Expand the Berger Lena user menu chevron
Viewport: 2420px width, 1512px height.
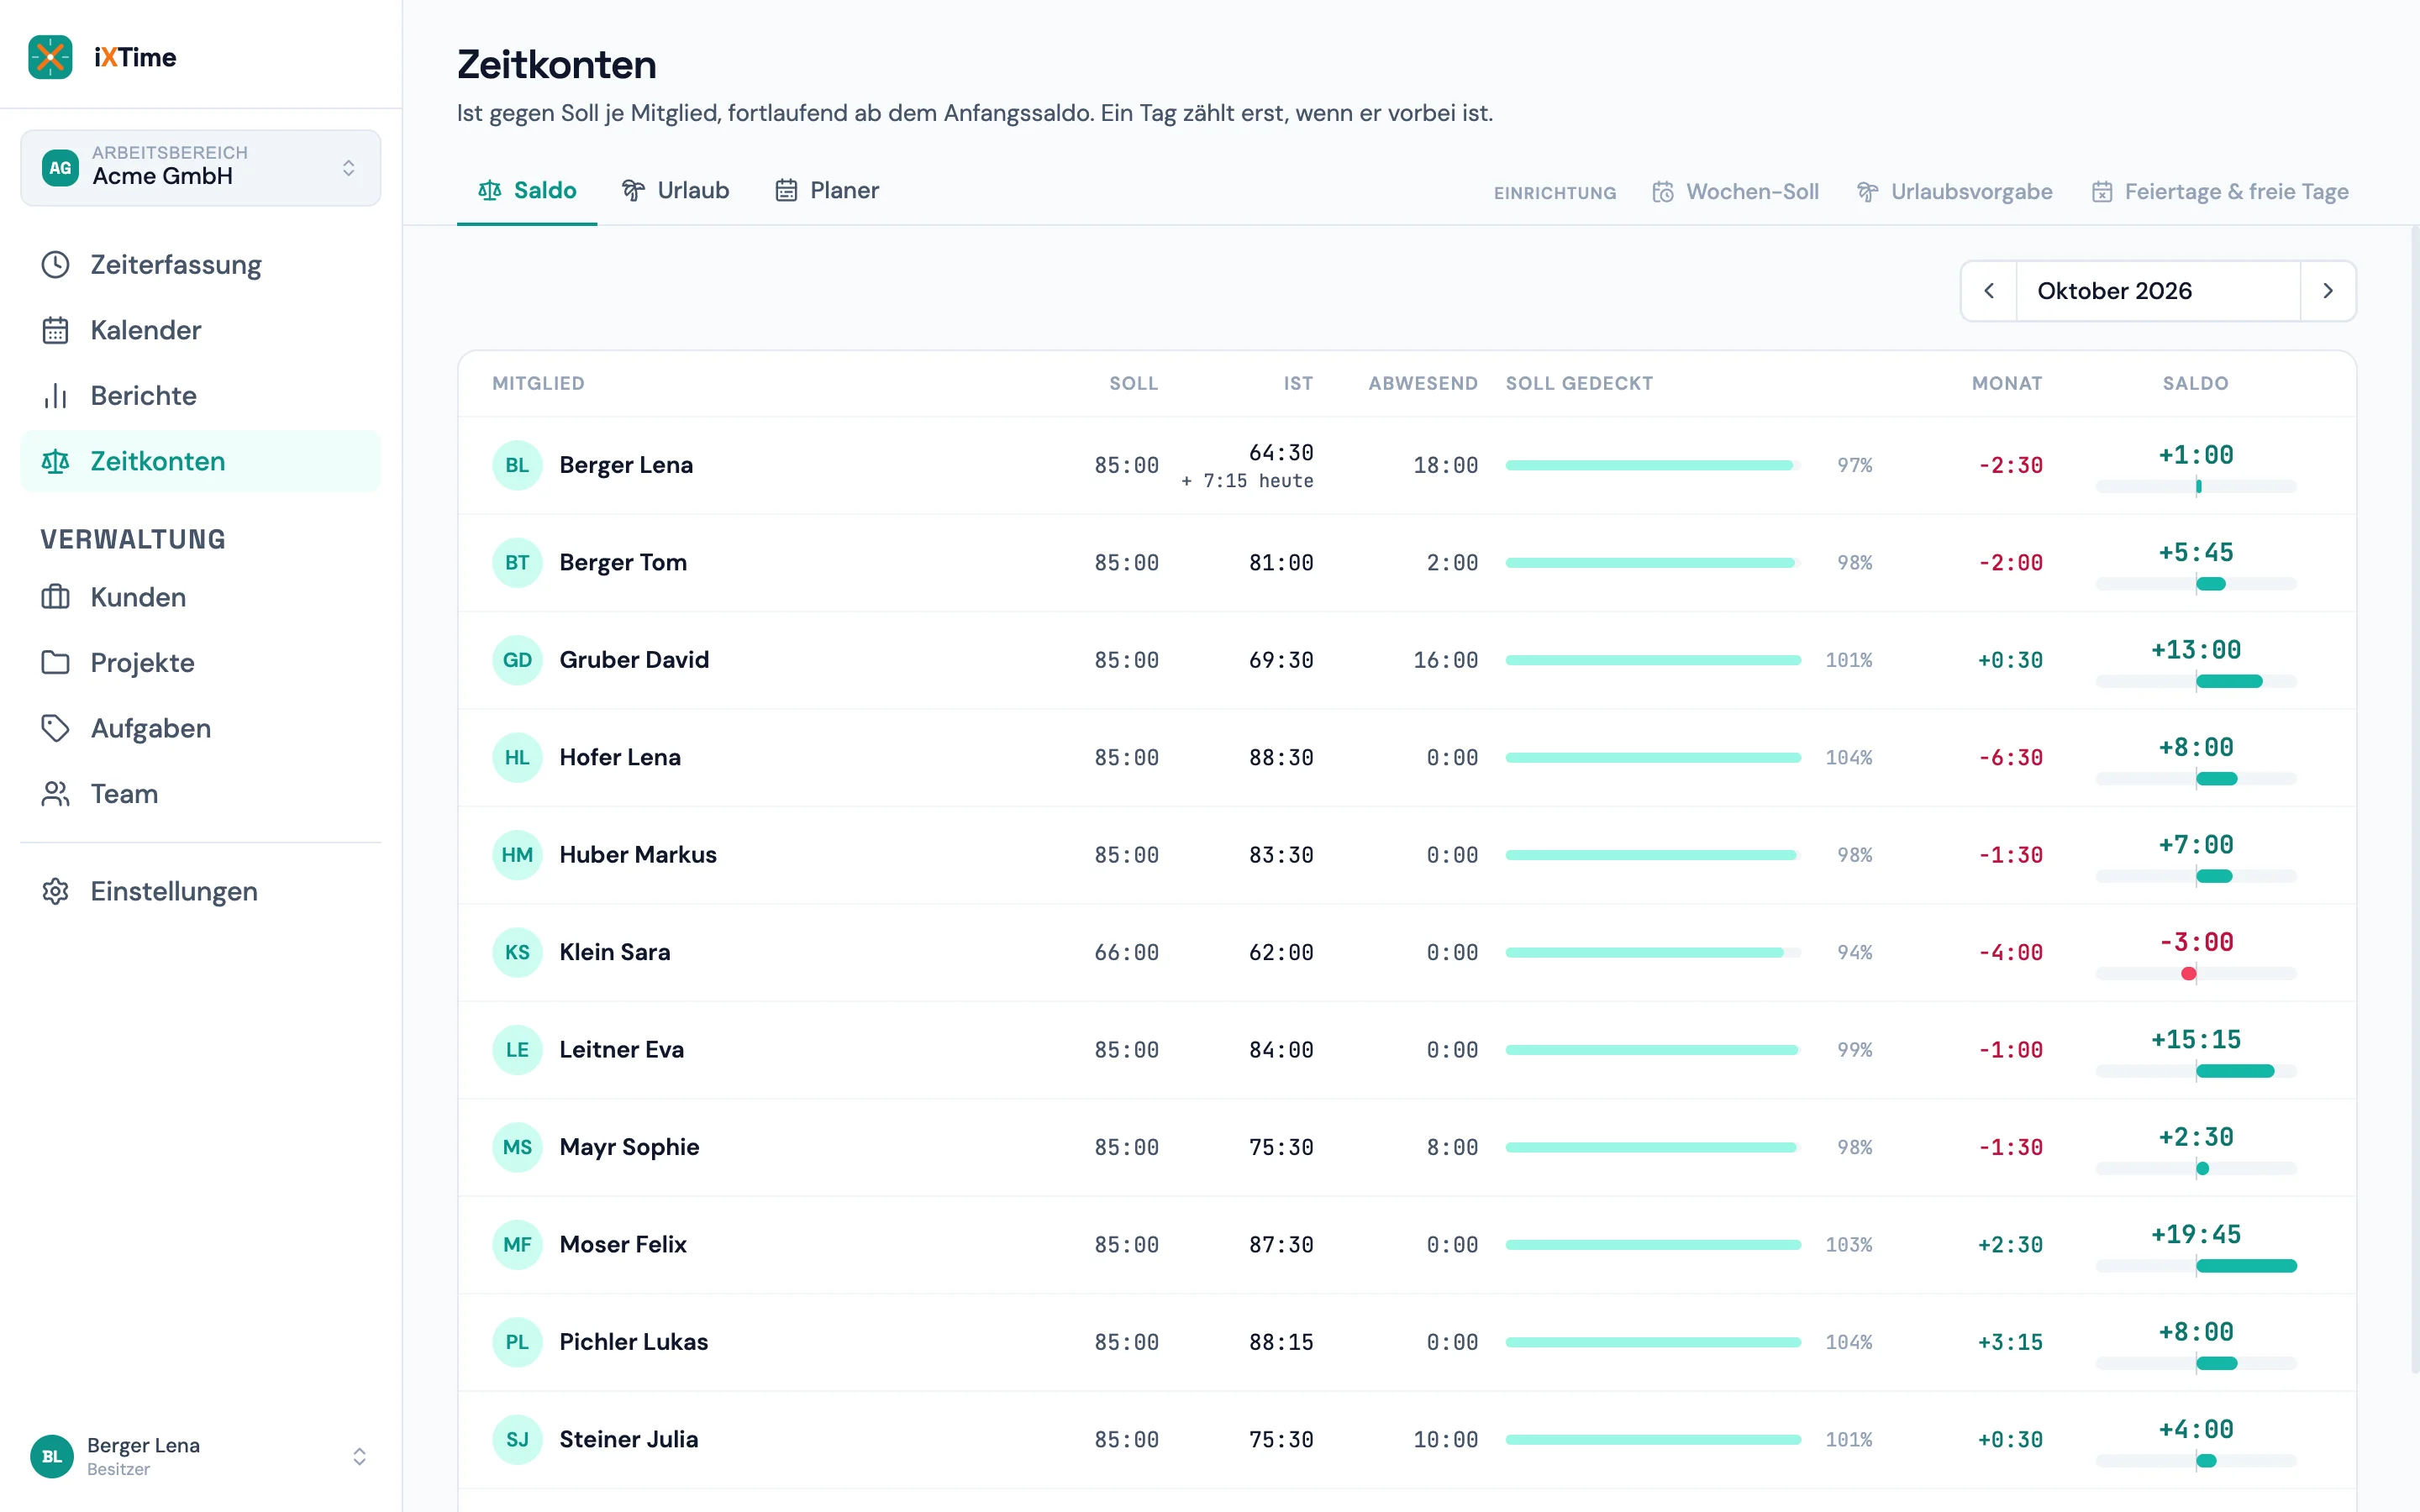point(359,1456)
